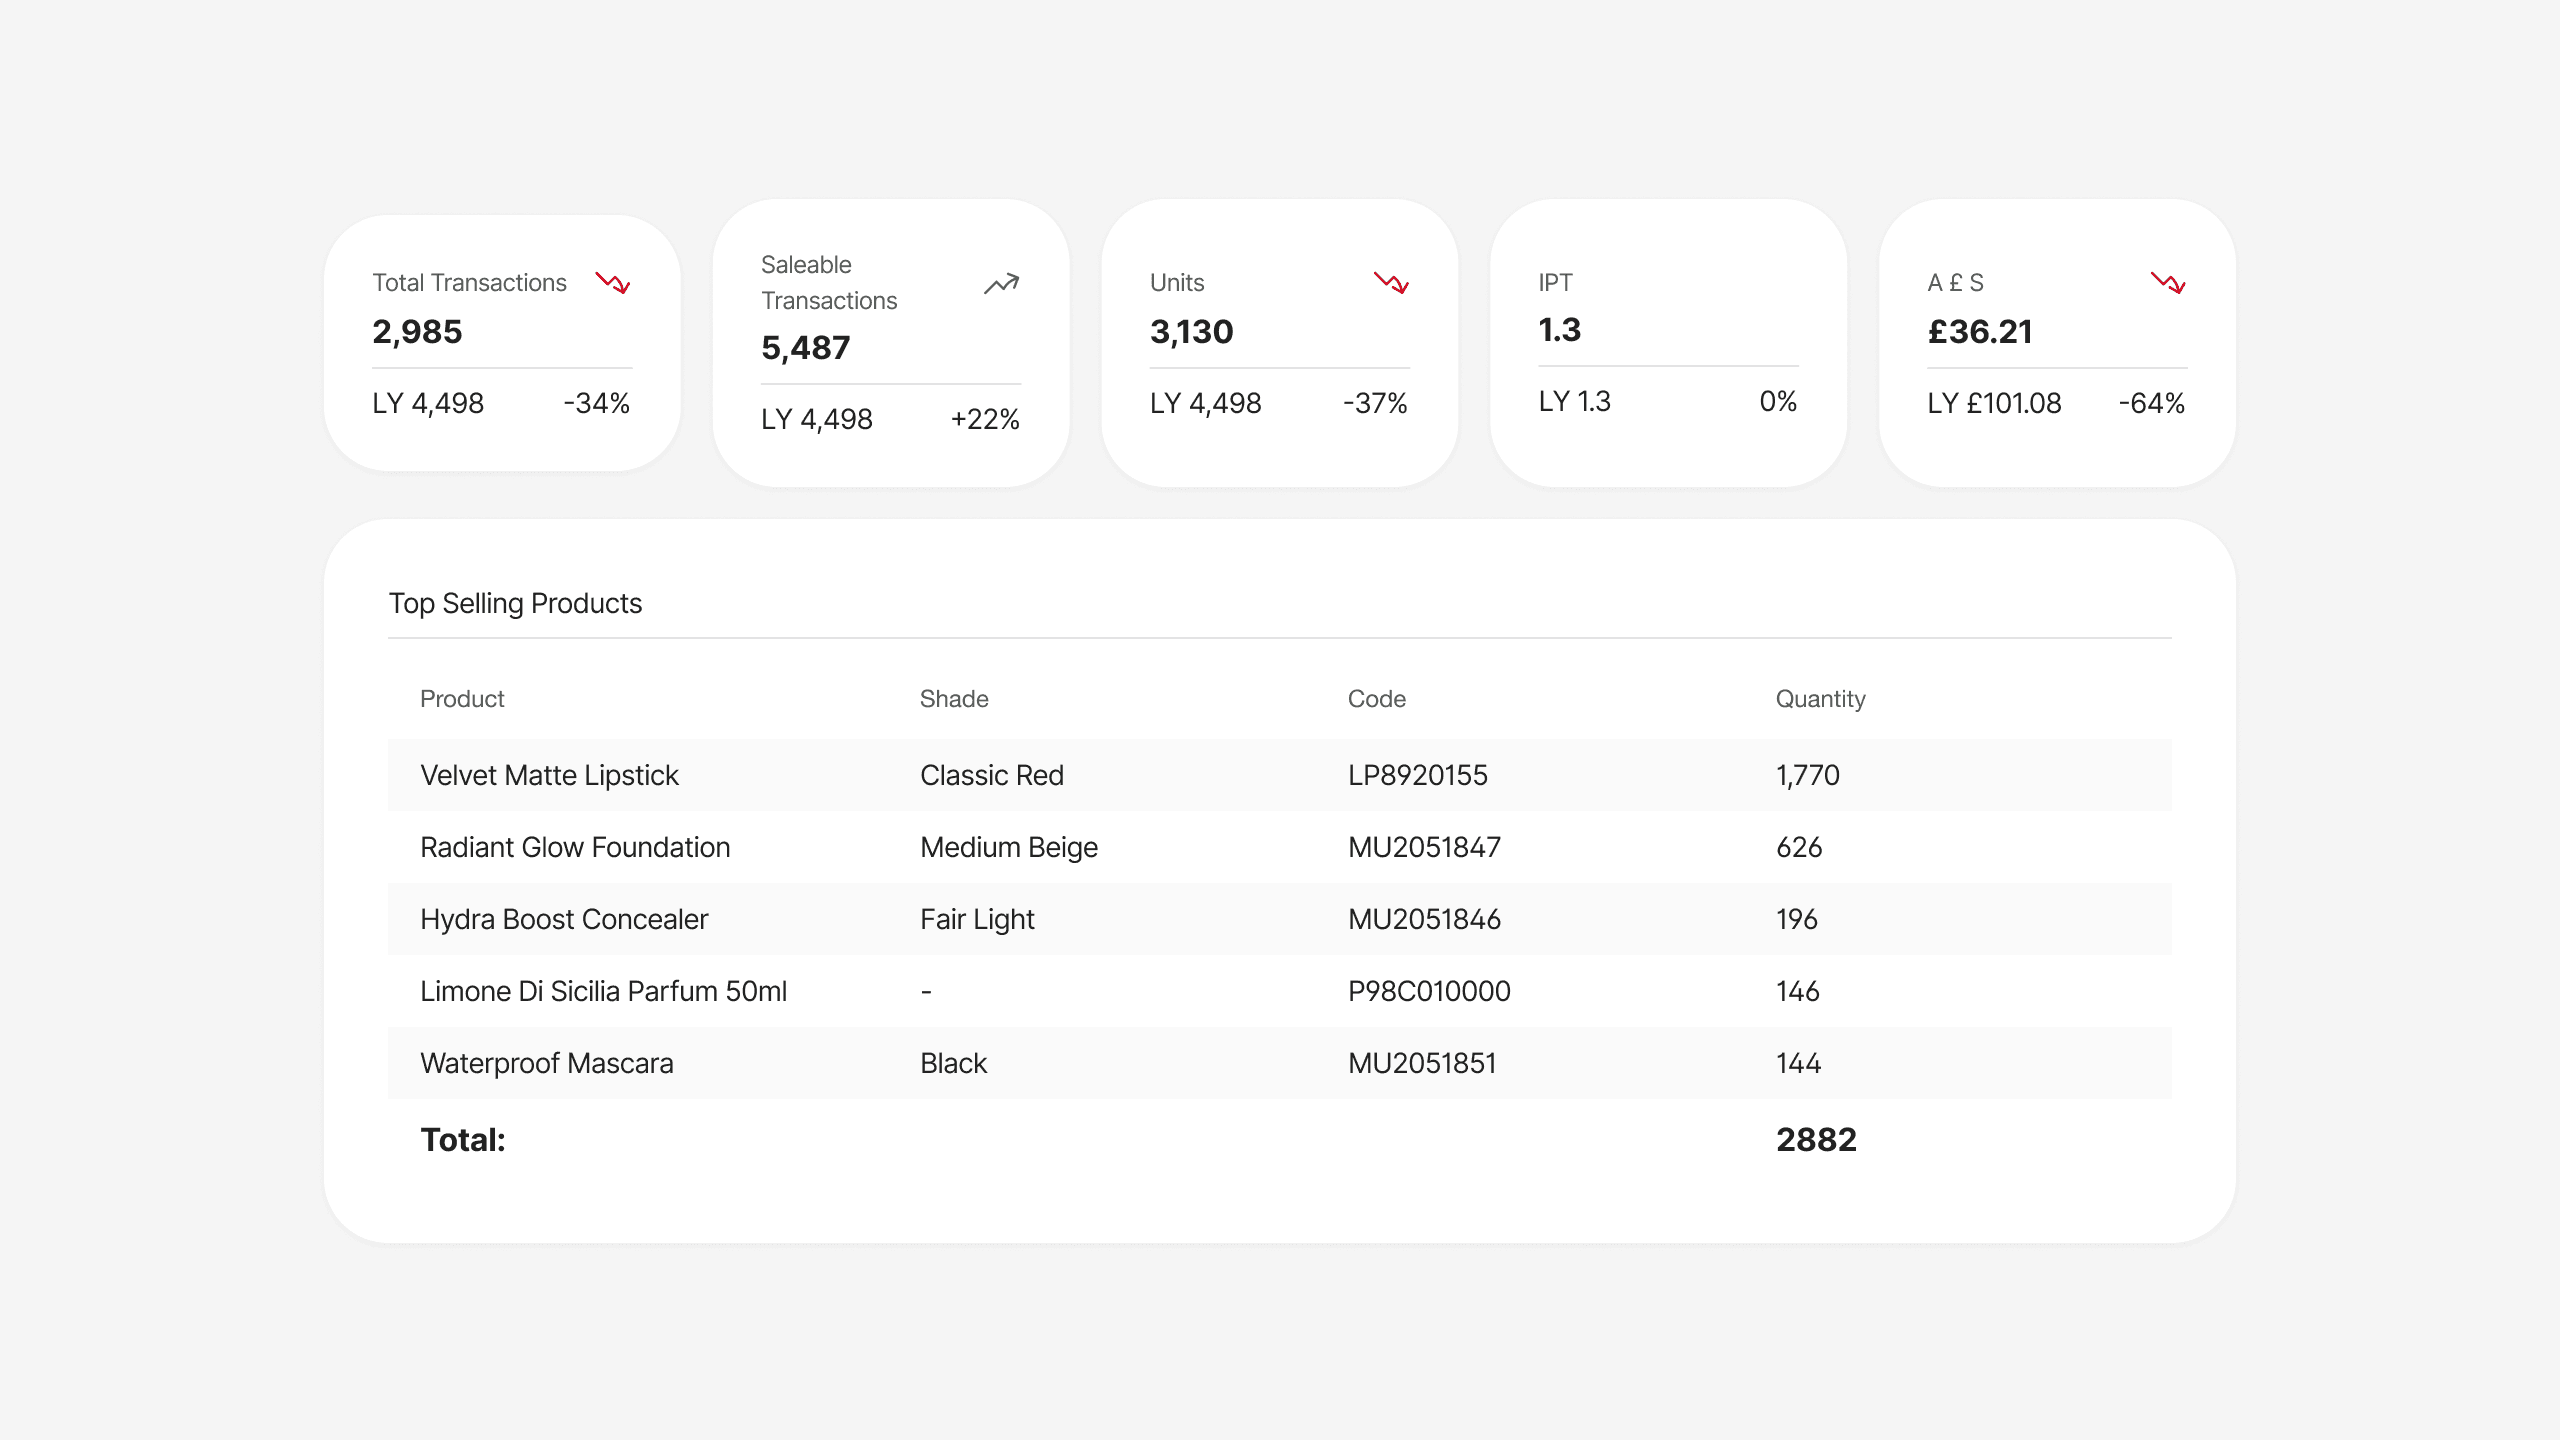Sort by the Quantity column header
The image size is (2560, 1440).
[1820, 699]
